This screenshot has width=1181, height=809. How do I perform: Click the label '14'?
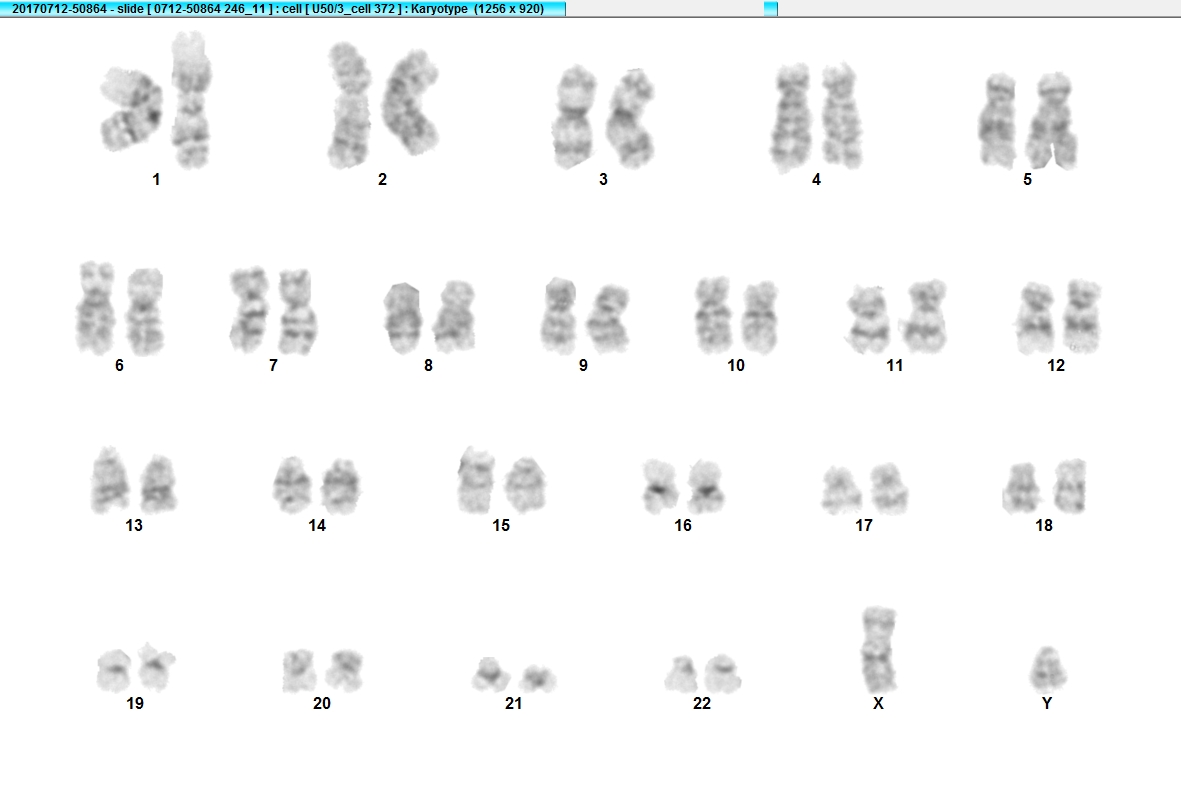coord(317,525)
